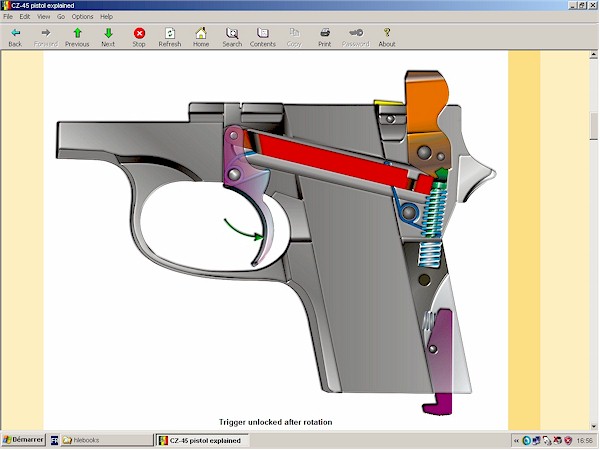600x450 pixels.
Task: Click the window title bar application icon
Action: (x=5, y=5)
